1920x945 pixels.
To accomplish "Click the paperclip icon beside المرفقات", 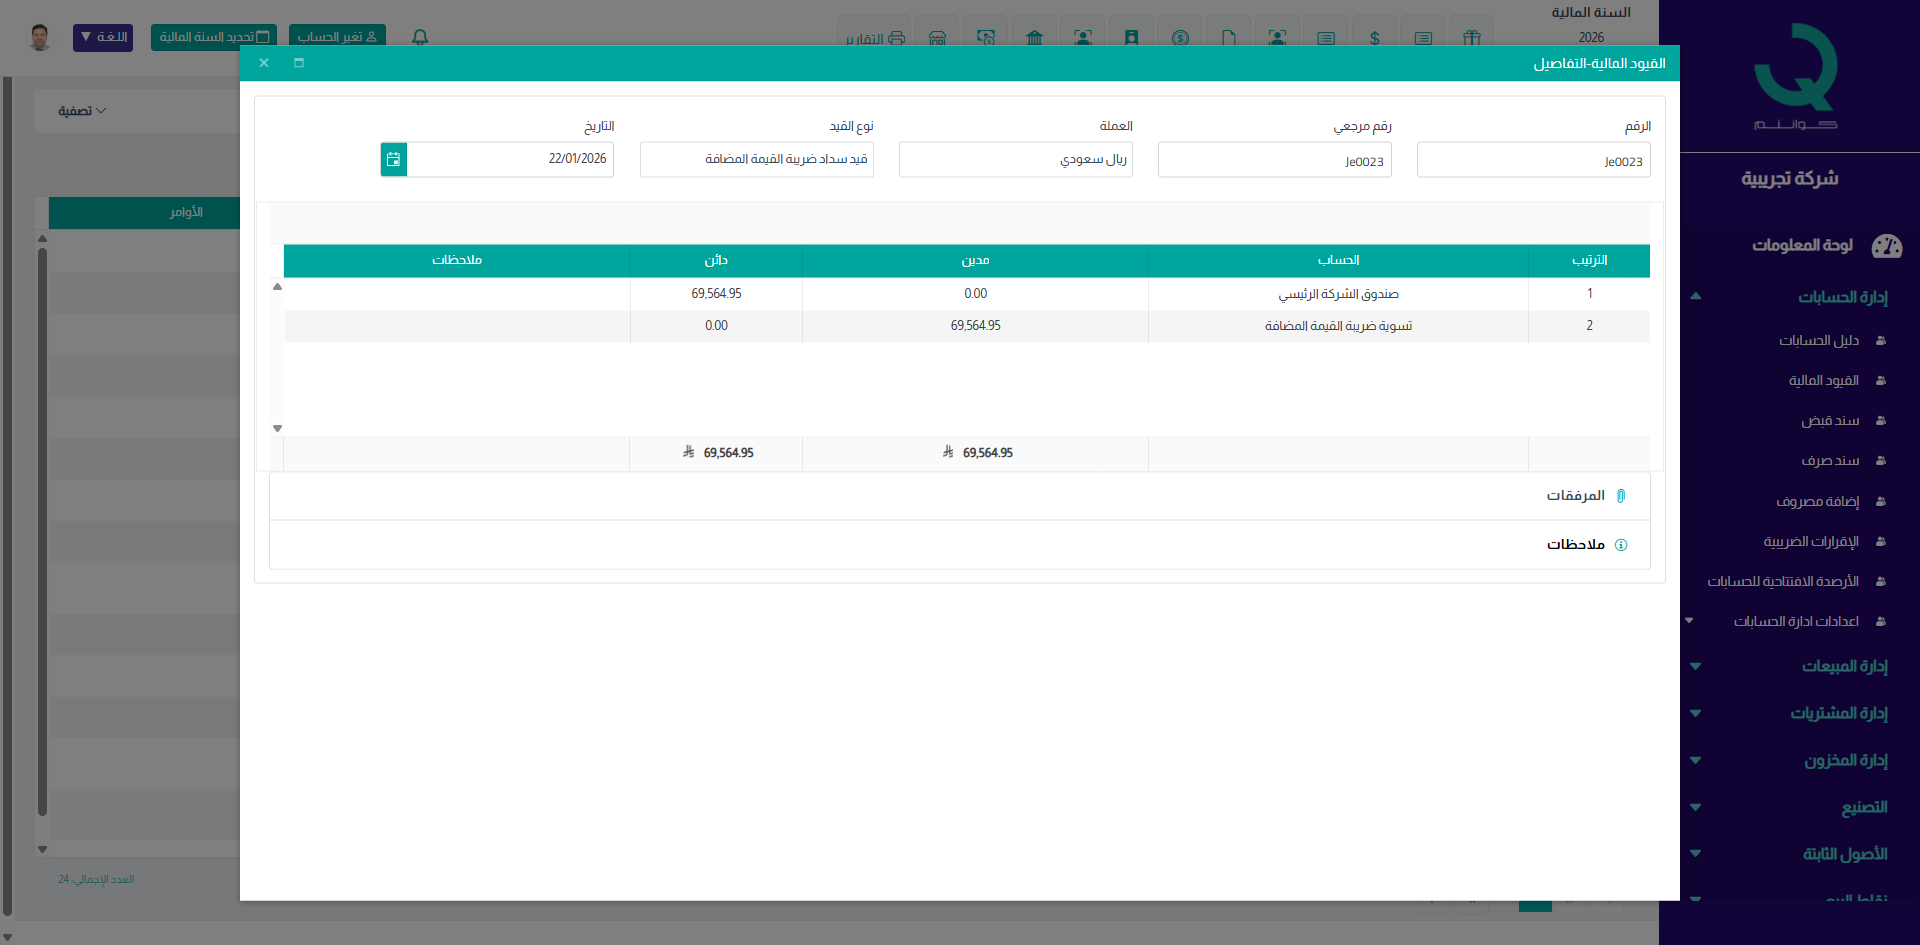I will coord(1621,496).
